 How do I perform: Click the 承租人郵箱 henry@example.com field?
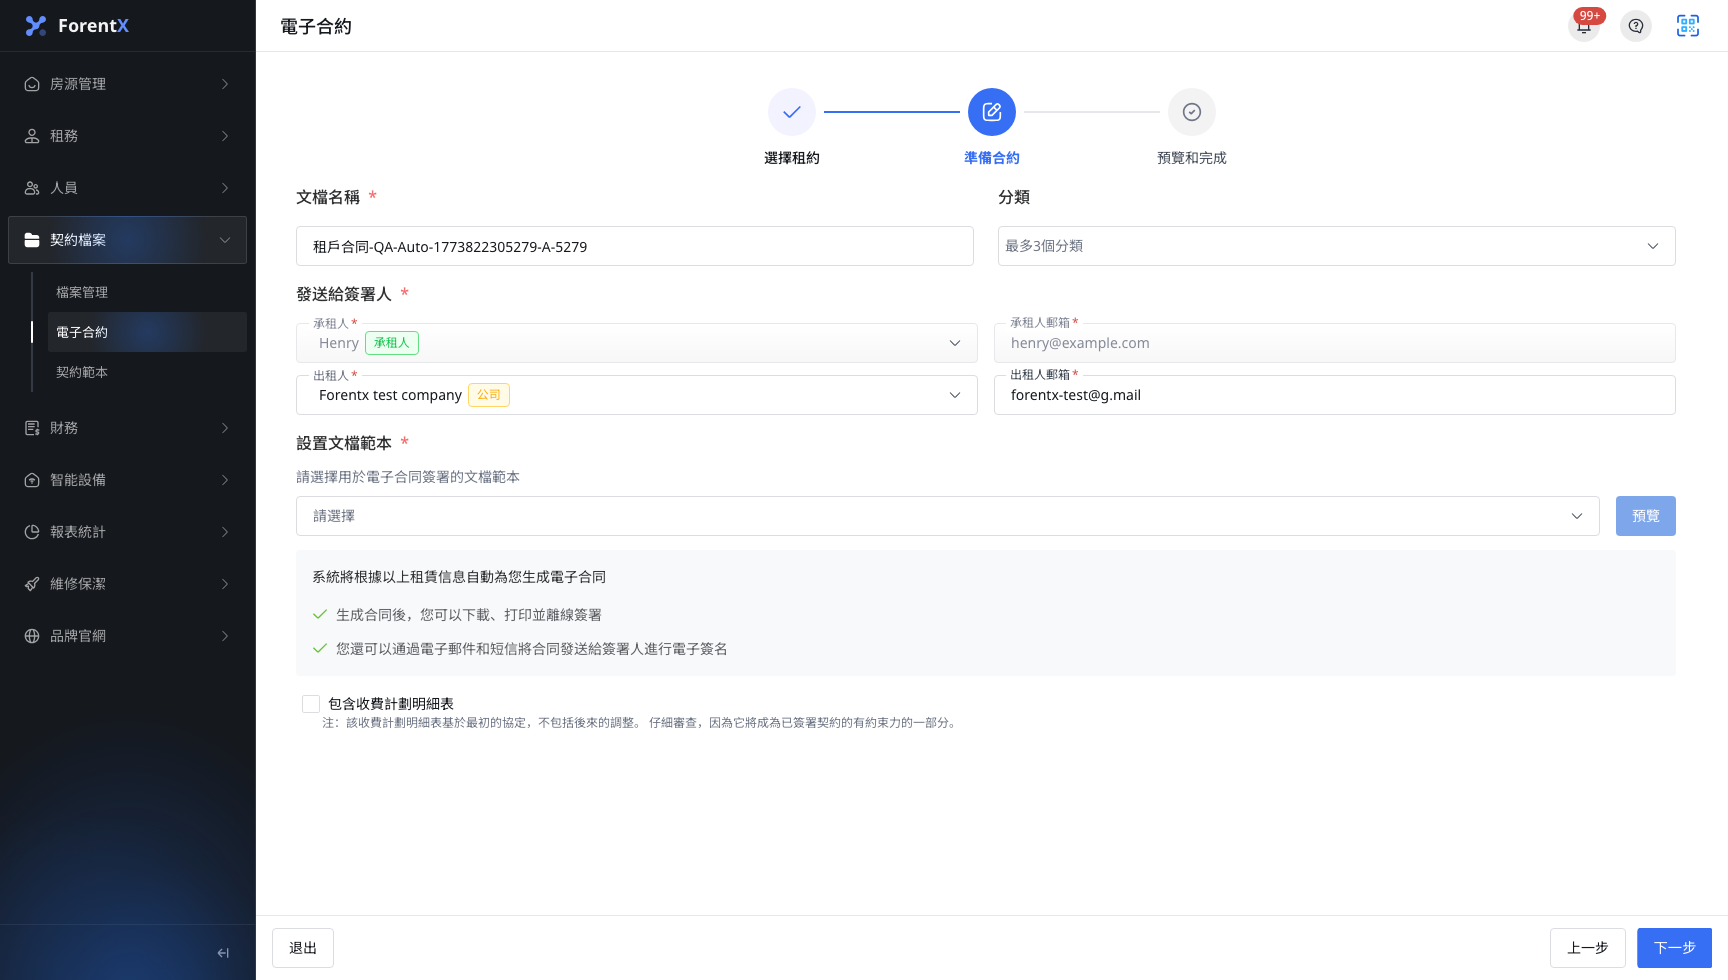point(1335,343)
